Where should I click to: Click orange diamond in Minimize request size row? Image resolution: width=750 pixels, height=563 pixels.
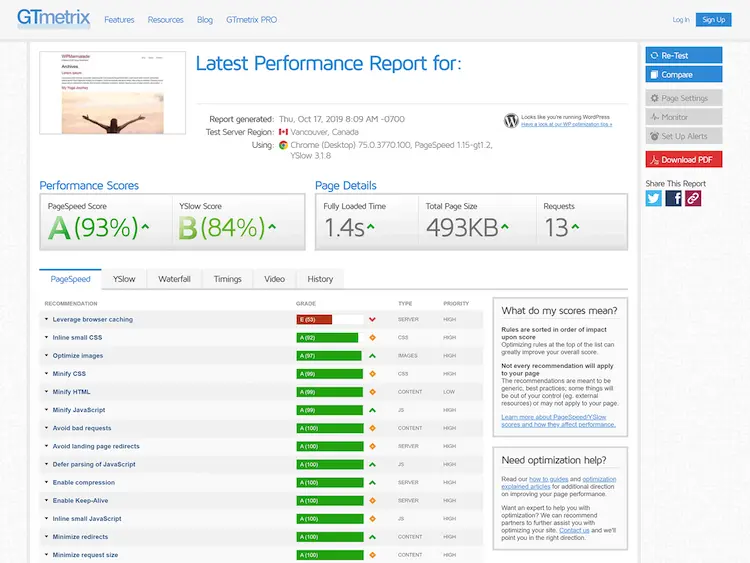372,555
